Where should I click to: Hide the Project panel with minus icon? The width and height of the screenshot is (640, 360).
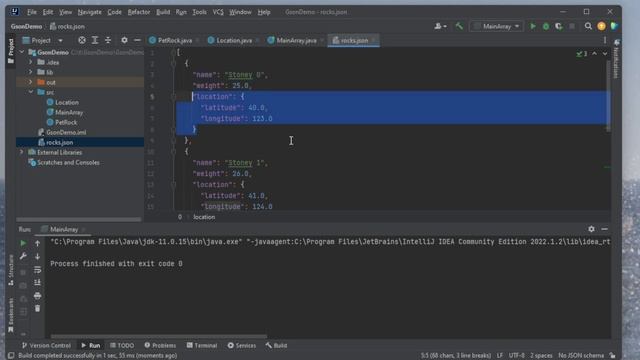(137, 40)
